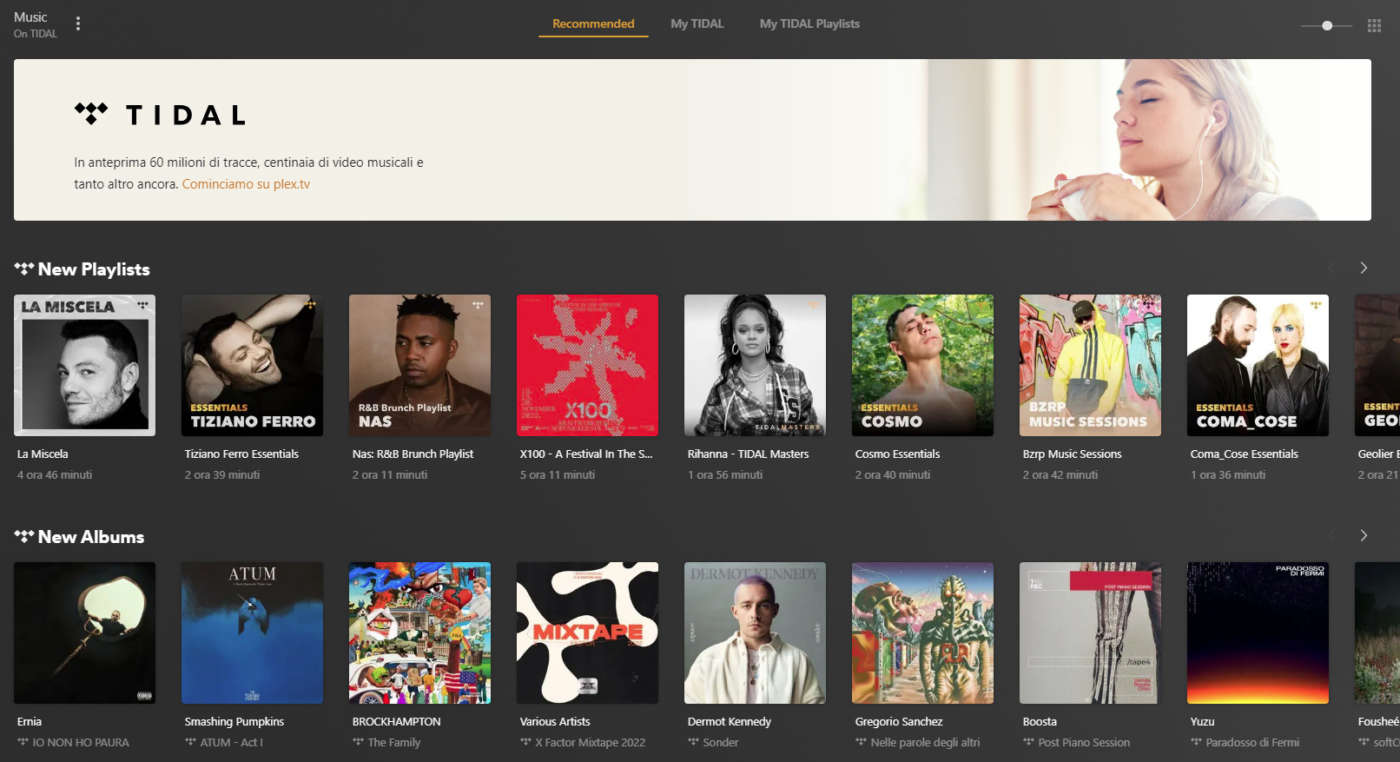Open the red X100 festival playlist cover
This screenshot has width=1400, height=762.
pos(588,365)
